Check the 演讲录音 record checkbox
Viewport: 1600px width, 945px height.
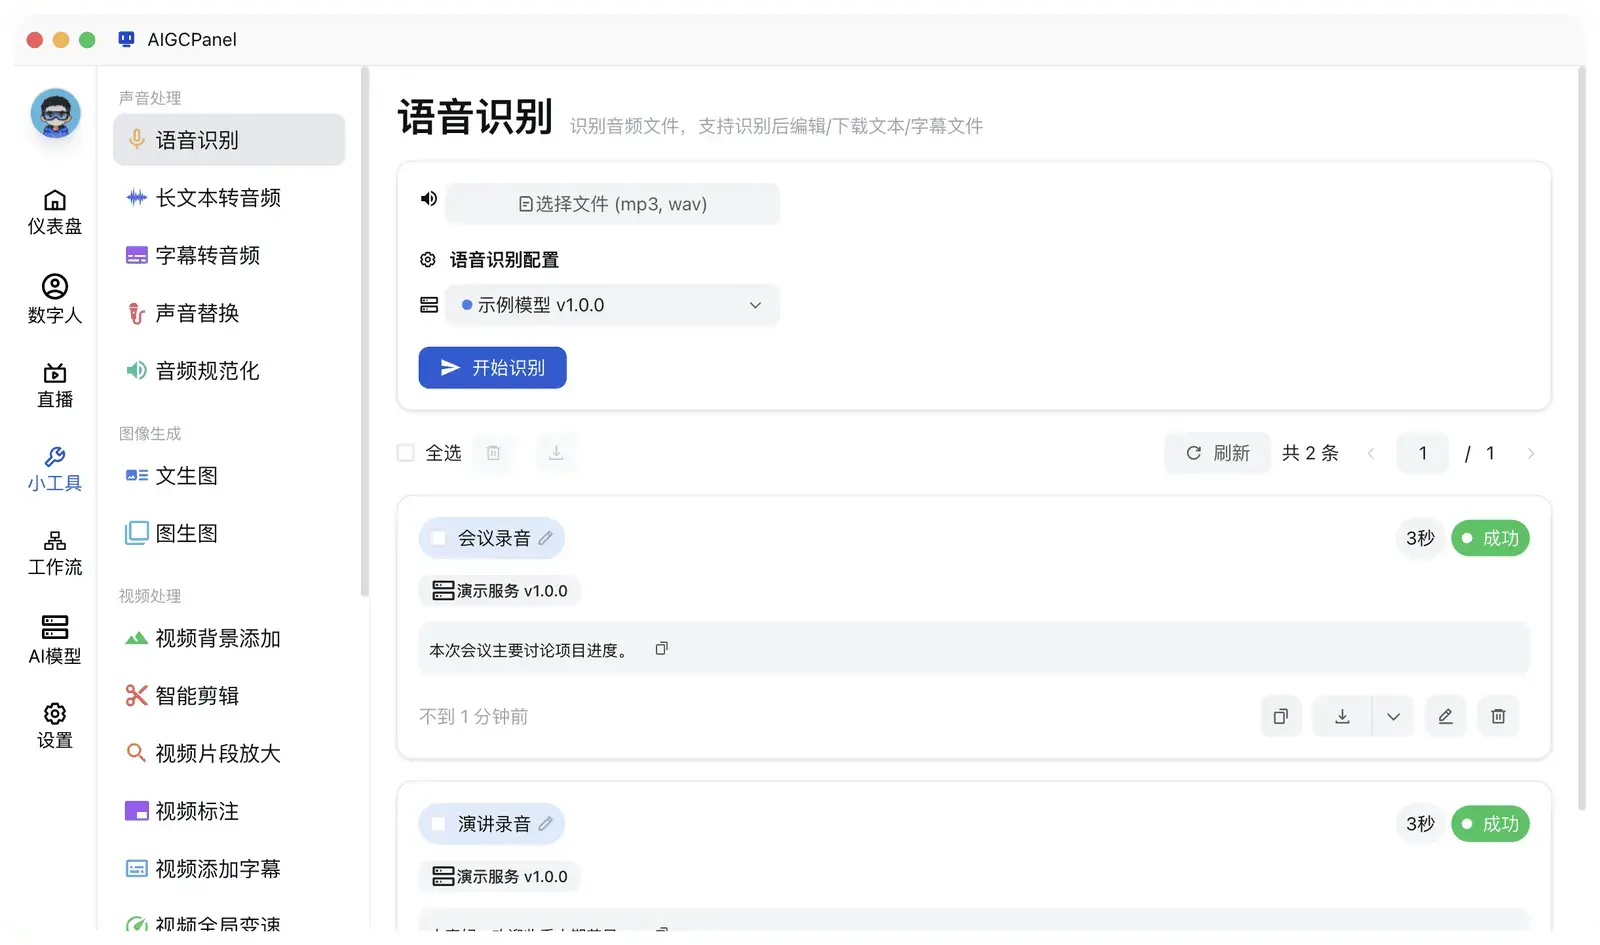click(438, 824)
